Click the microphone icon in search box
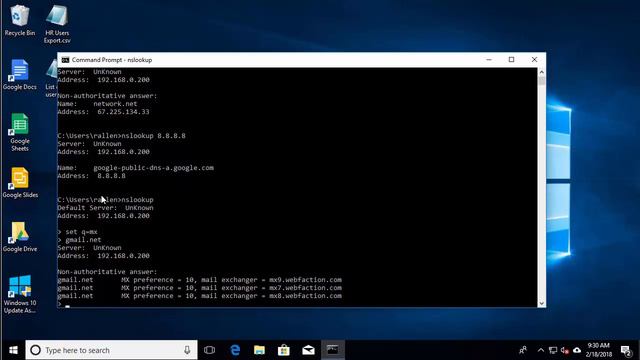640x360 pixels. click(x=187, y=350)
